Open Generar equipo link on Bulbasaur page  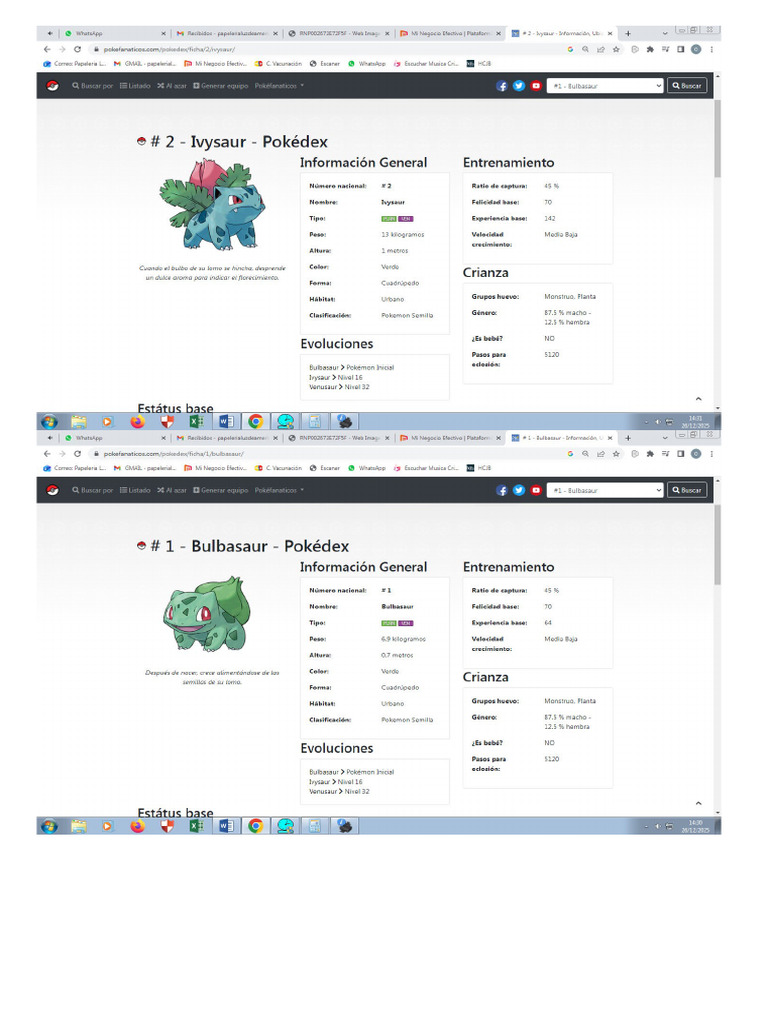[221, 490]
